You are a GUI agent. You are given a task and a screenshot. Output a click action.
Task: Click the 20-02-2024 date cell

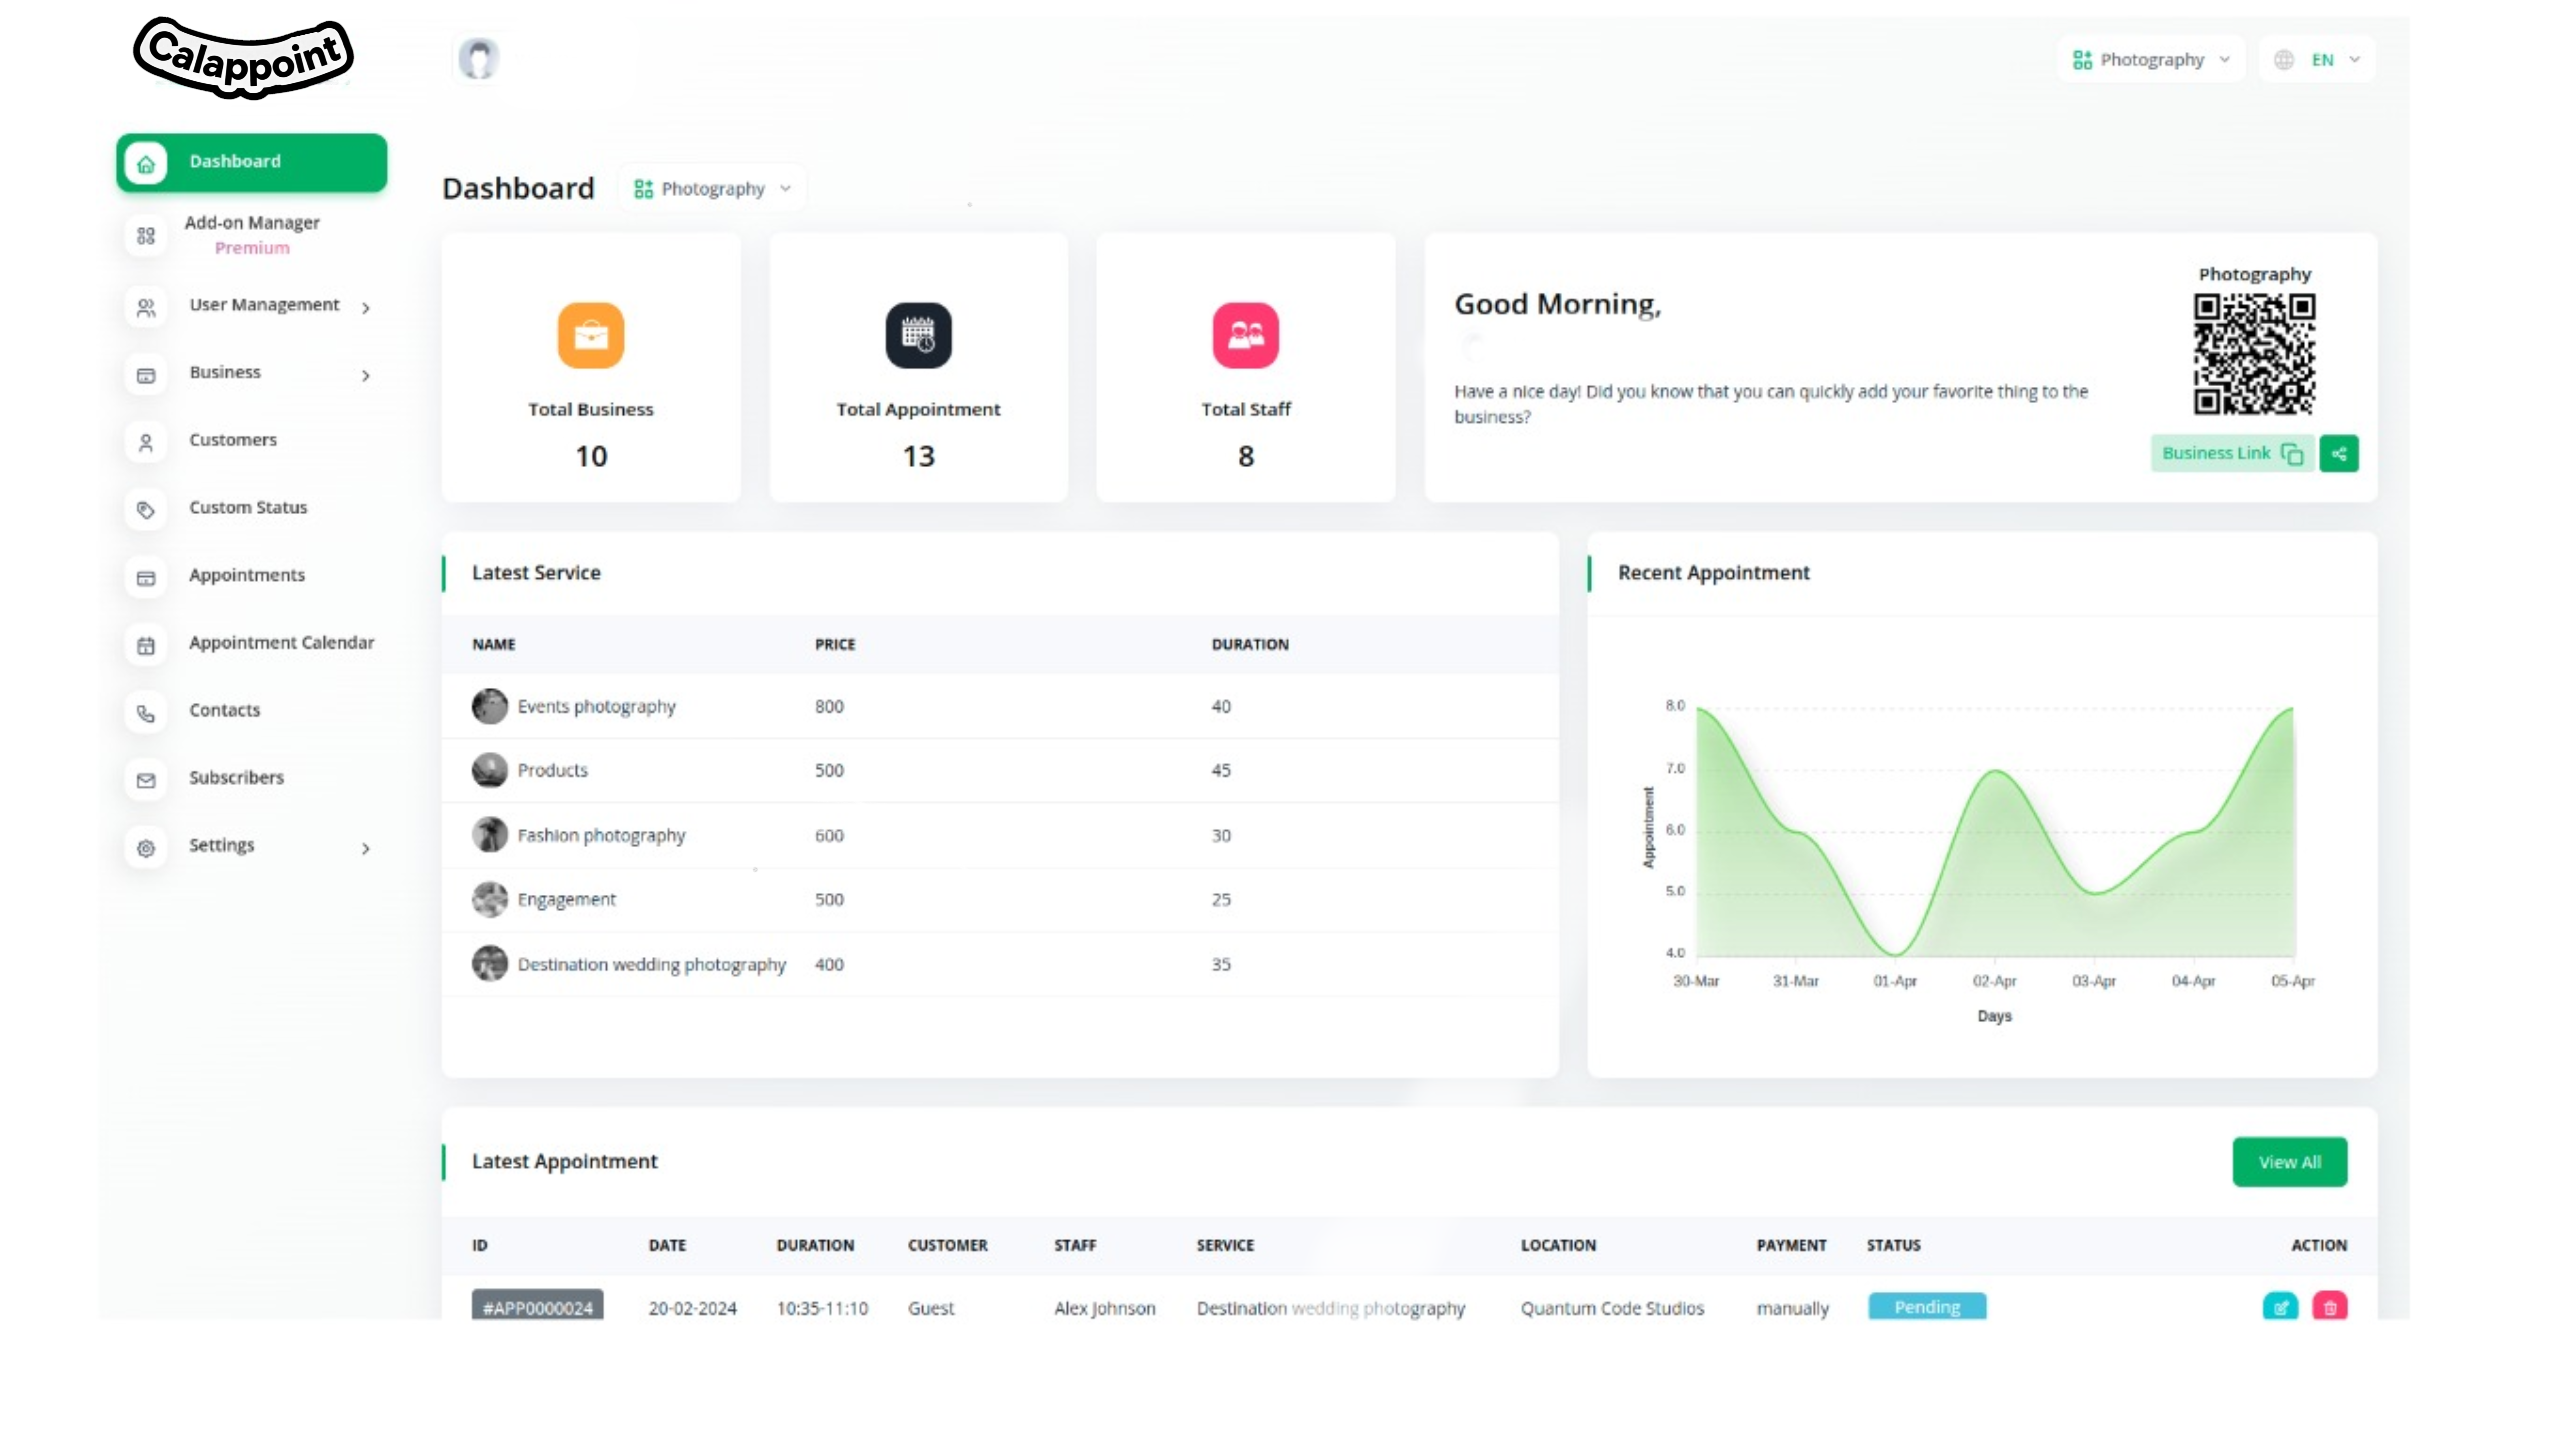[692, 1308]
